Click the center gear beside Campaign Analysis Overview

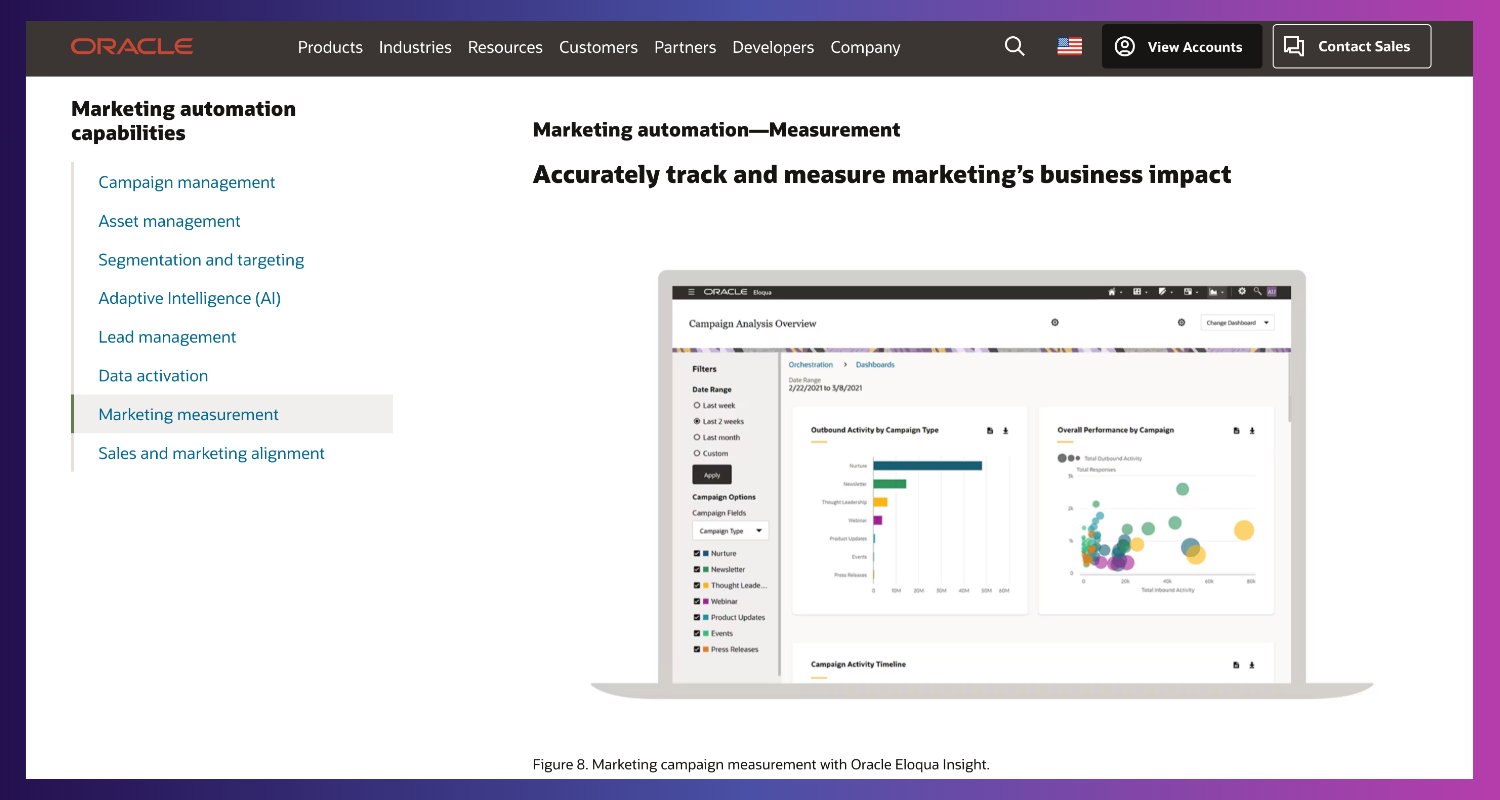click(x=1055, y=322)
